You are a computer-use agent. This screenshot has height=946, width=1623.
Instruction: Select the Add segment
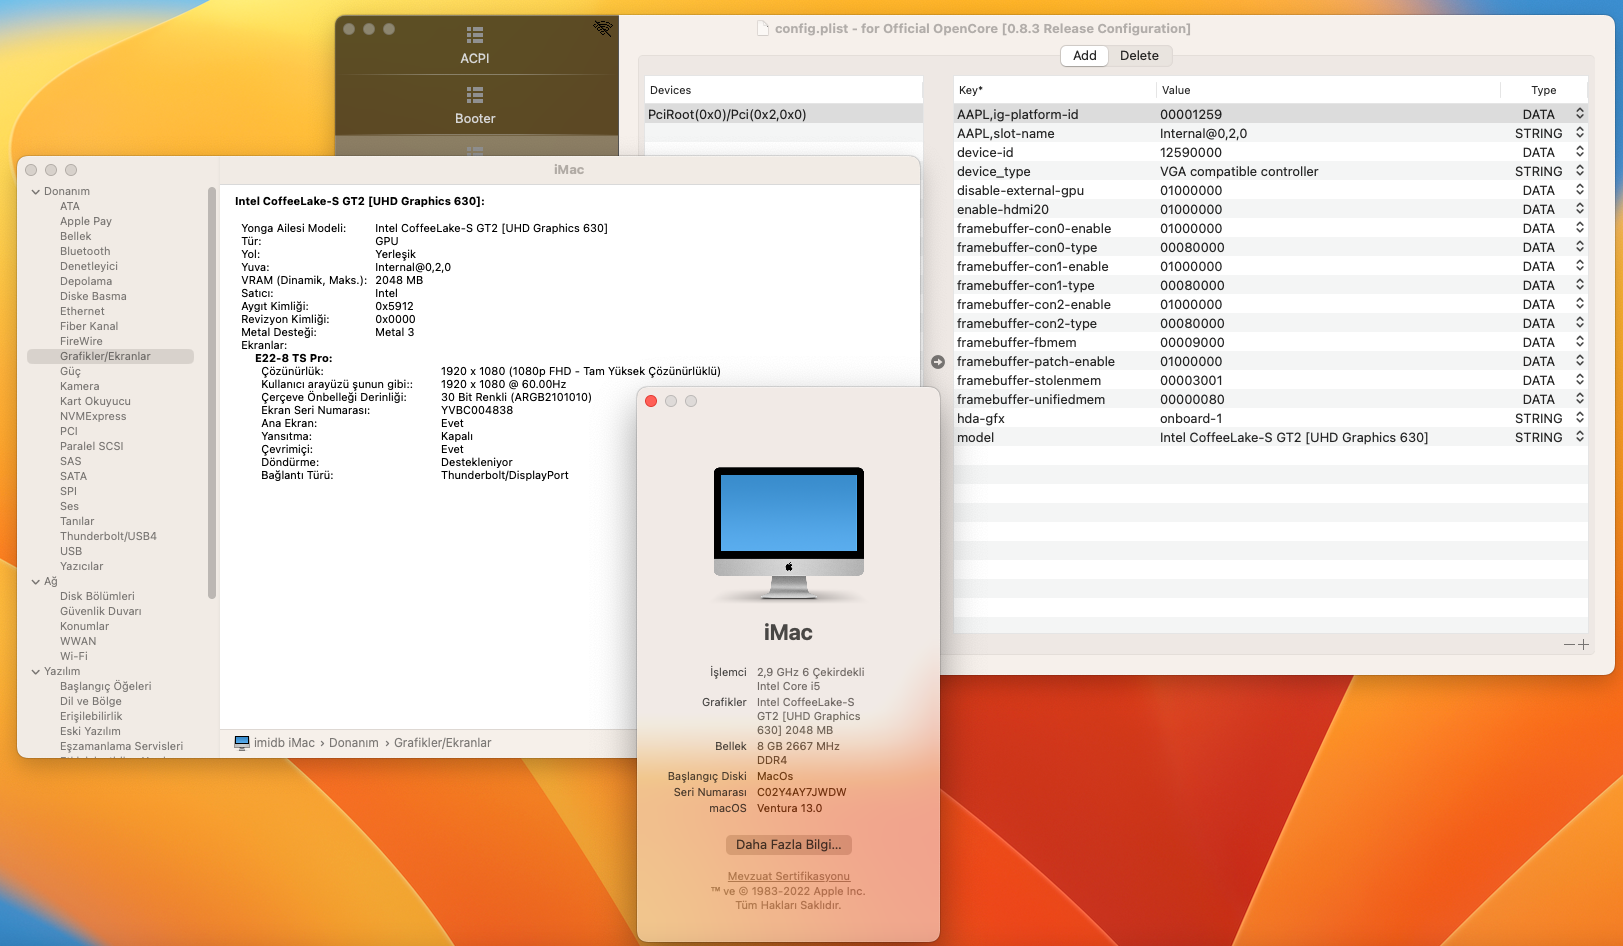click(x=1085, y=56)
